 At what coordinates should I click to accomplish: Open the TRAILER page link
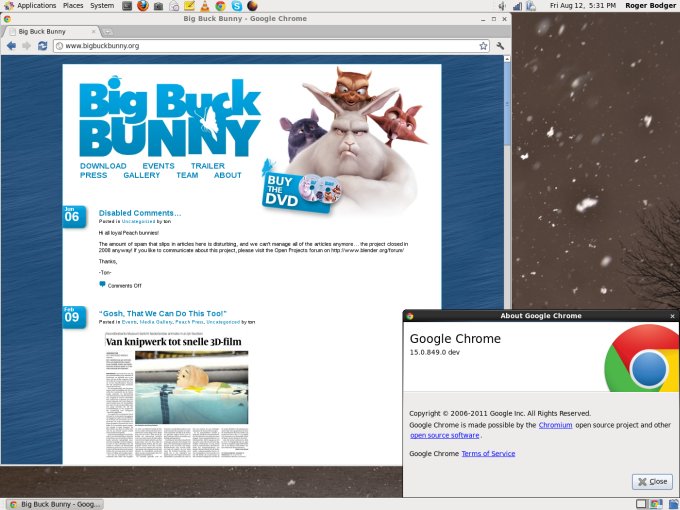pyautogui.click(x=208, y=166)
